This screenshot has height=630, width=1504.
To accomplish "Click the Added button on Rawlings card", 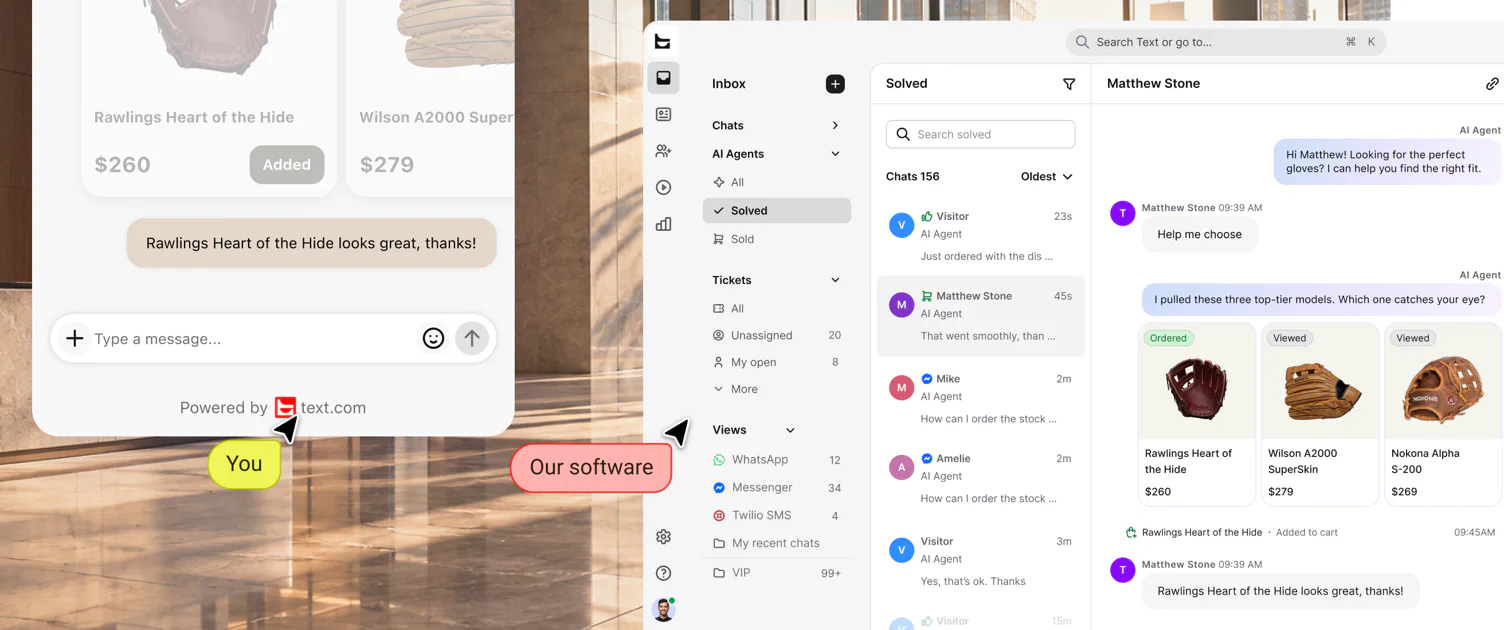I will pos(287,165).
